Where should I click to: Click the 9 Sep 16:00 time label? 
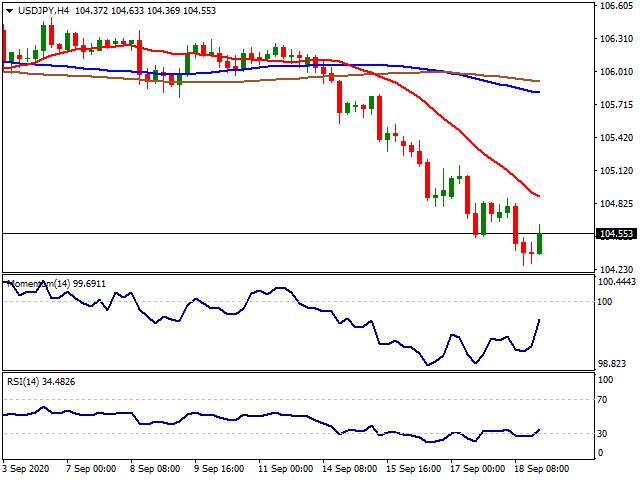(x=219, y=469)
